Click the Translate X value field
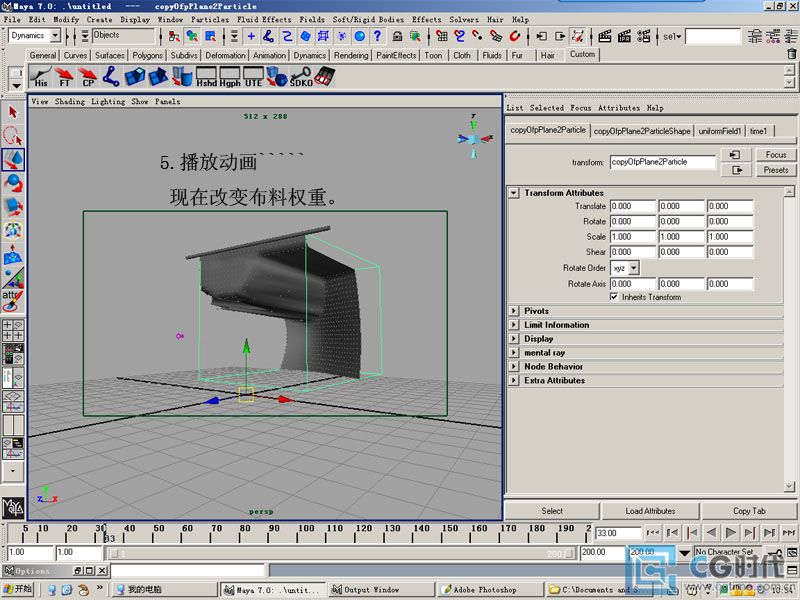 tap(632, 206)
